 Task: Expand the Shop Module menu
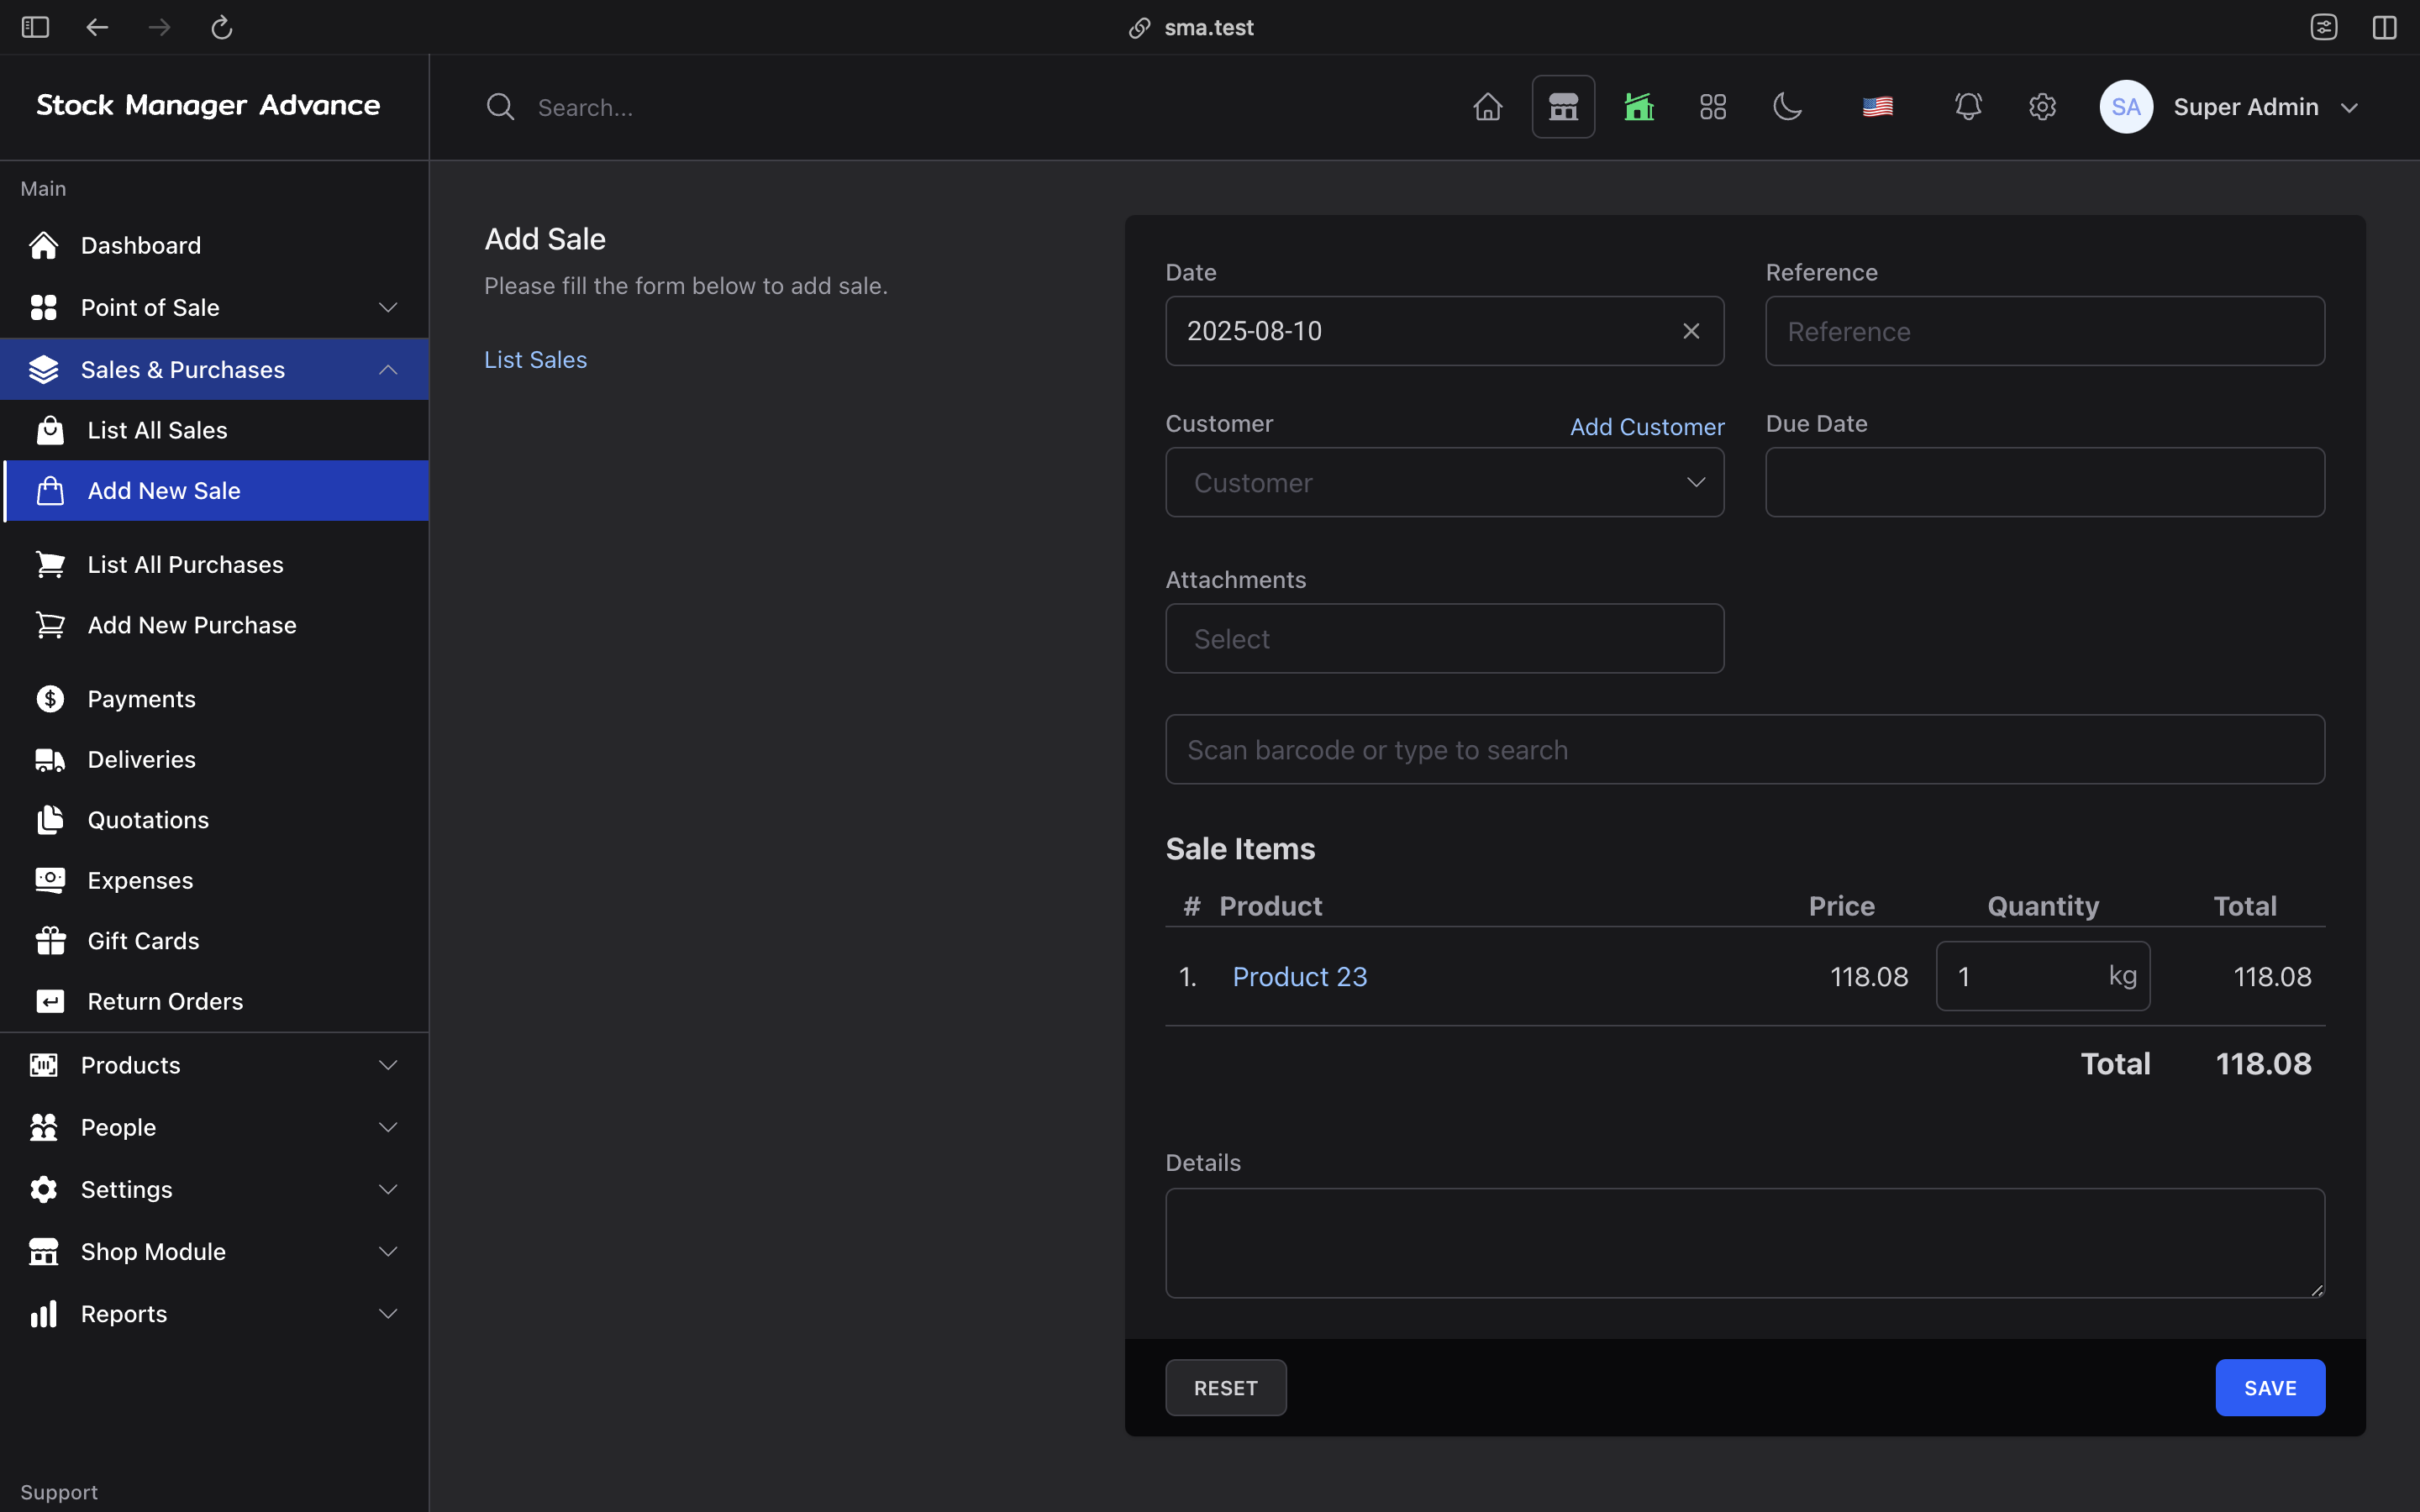point(214,1251)
